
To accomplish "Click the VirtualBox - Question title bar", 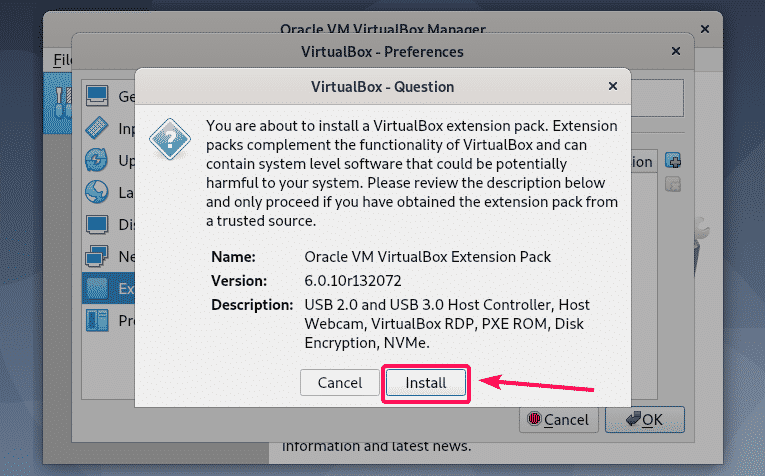I will [x=382, y=86].
